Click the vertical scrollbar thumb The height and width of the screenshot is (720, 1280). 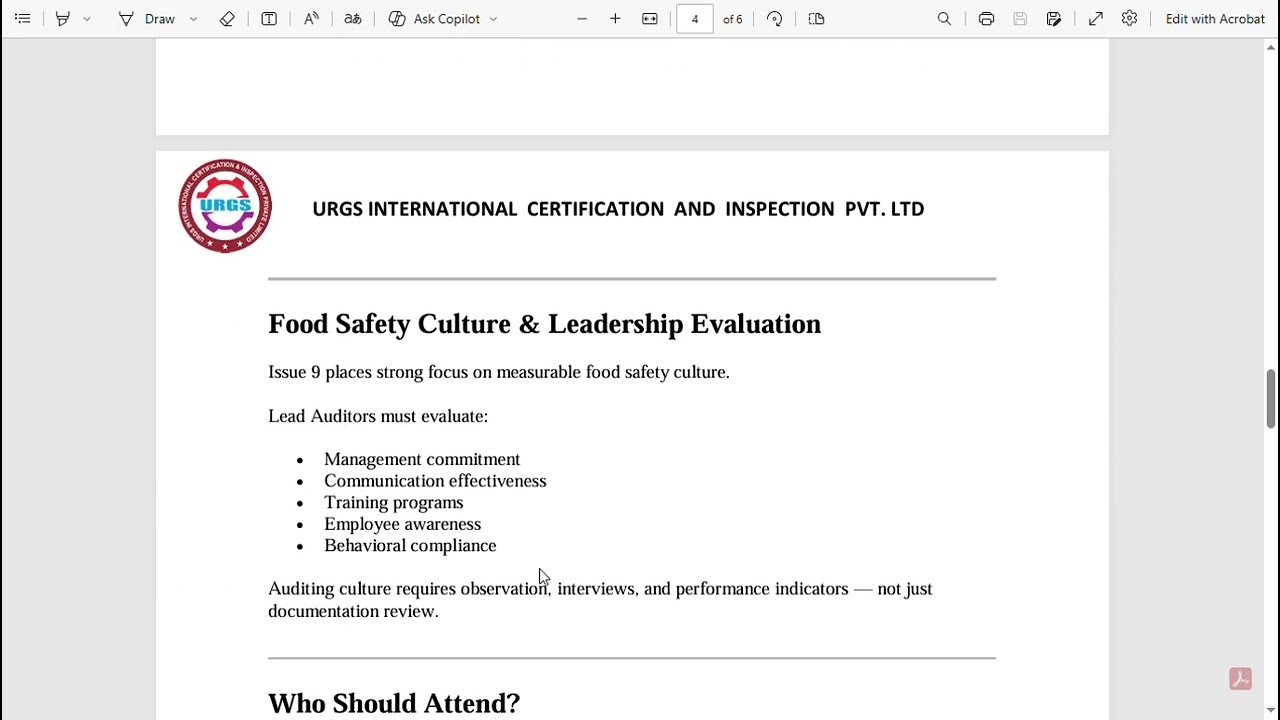(x=1271, y=398)
